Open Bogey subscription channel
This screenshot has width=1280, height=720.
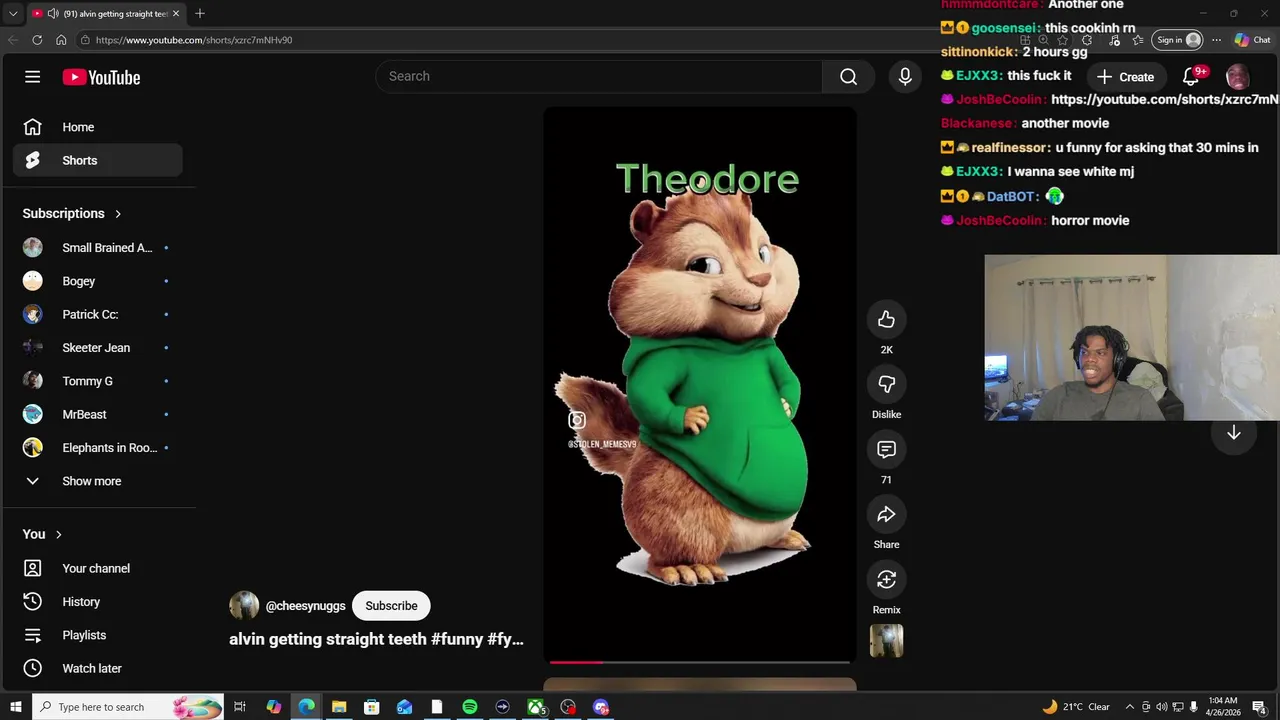click(x=98, y=281)
